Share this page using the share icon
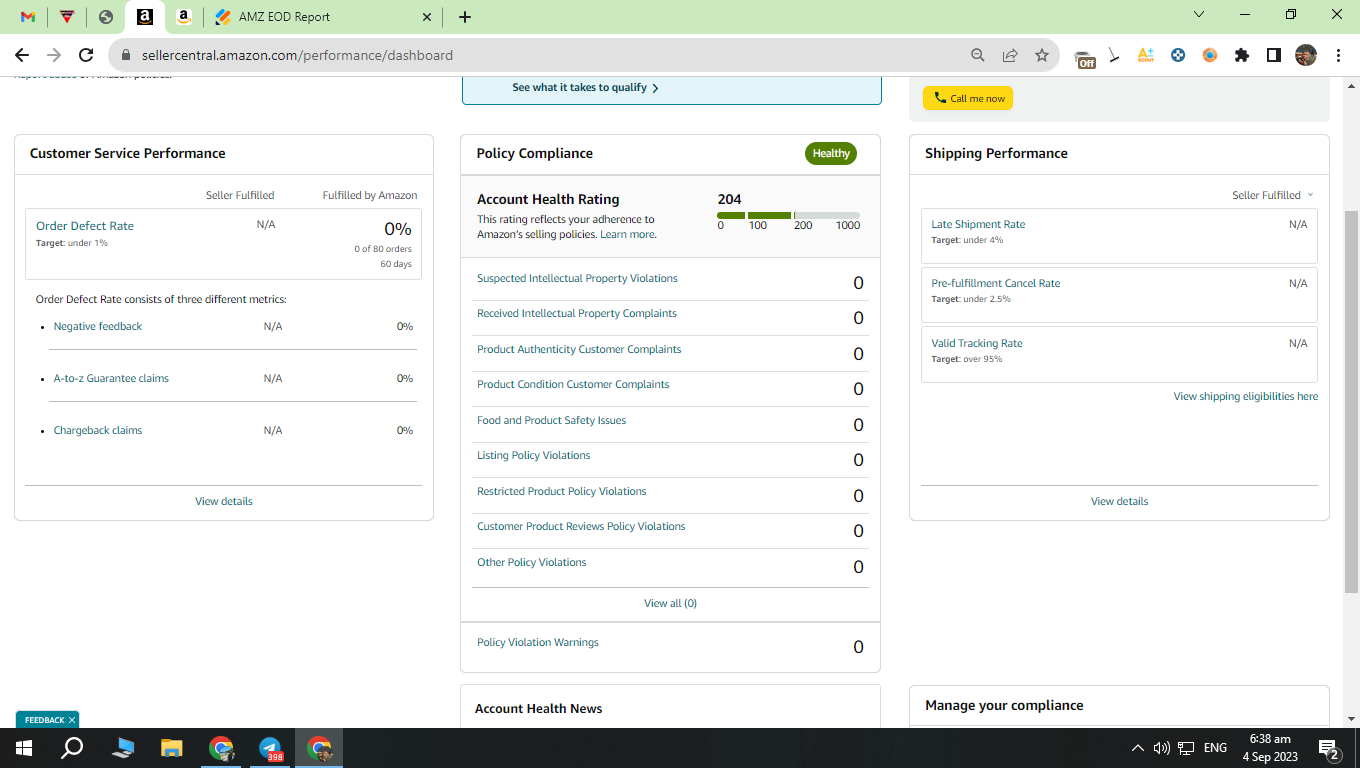Screen dimensions: 1360x768 coord(1010,55)
